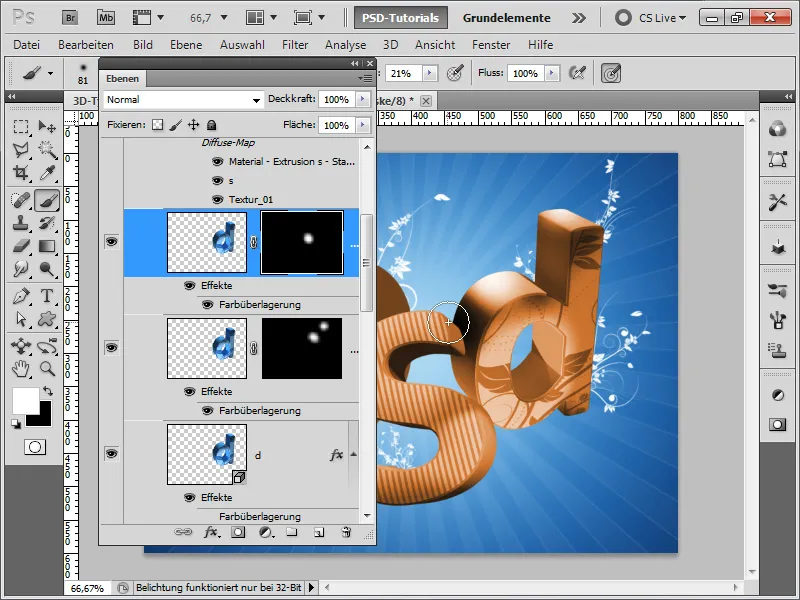Viewport: 800px width, 600px height.
Task: Toggle visibility of s texture entry
Action: point(217,181)
